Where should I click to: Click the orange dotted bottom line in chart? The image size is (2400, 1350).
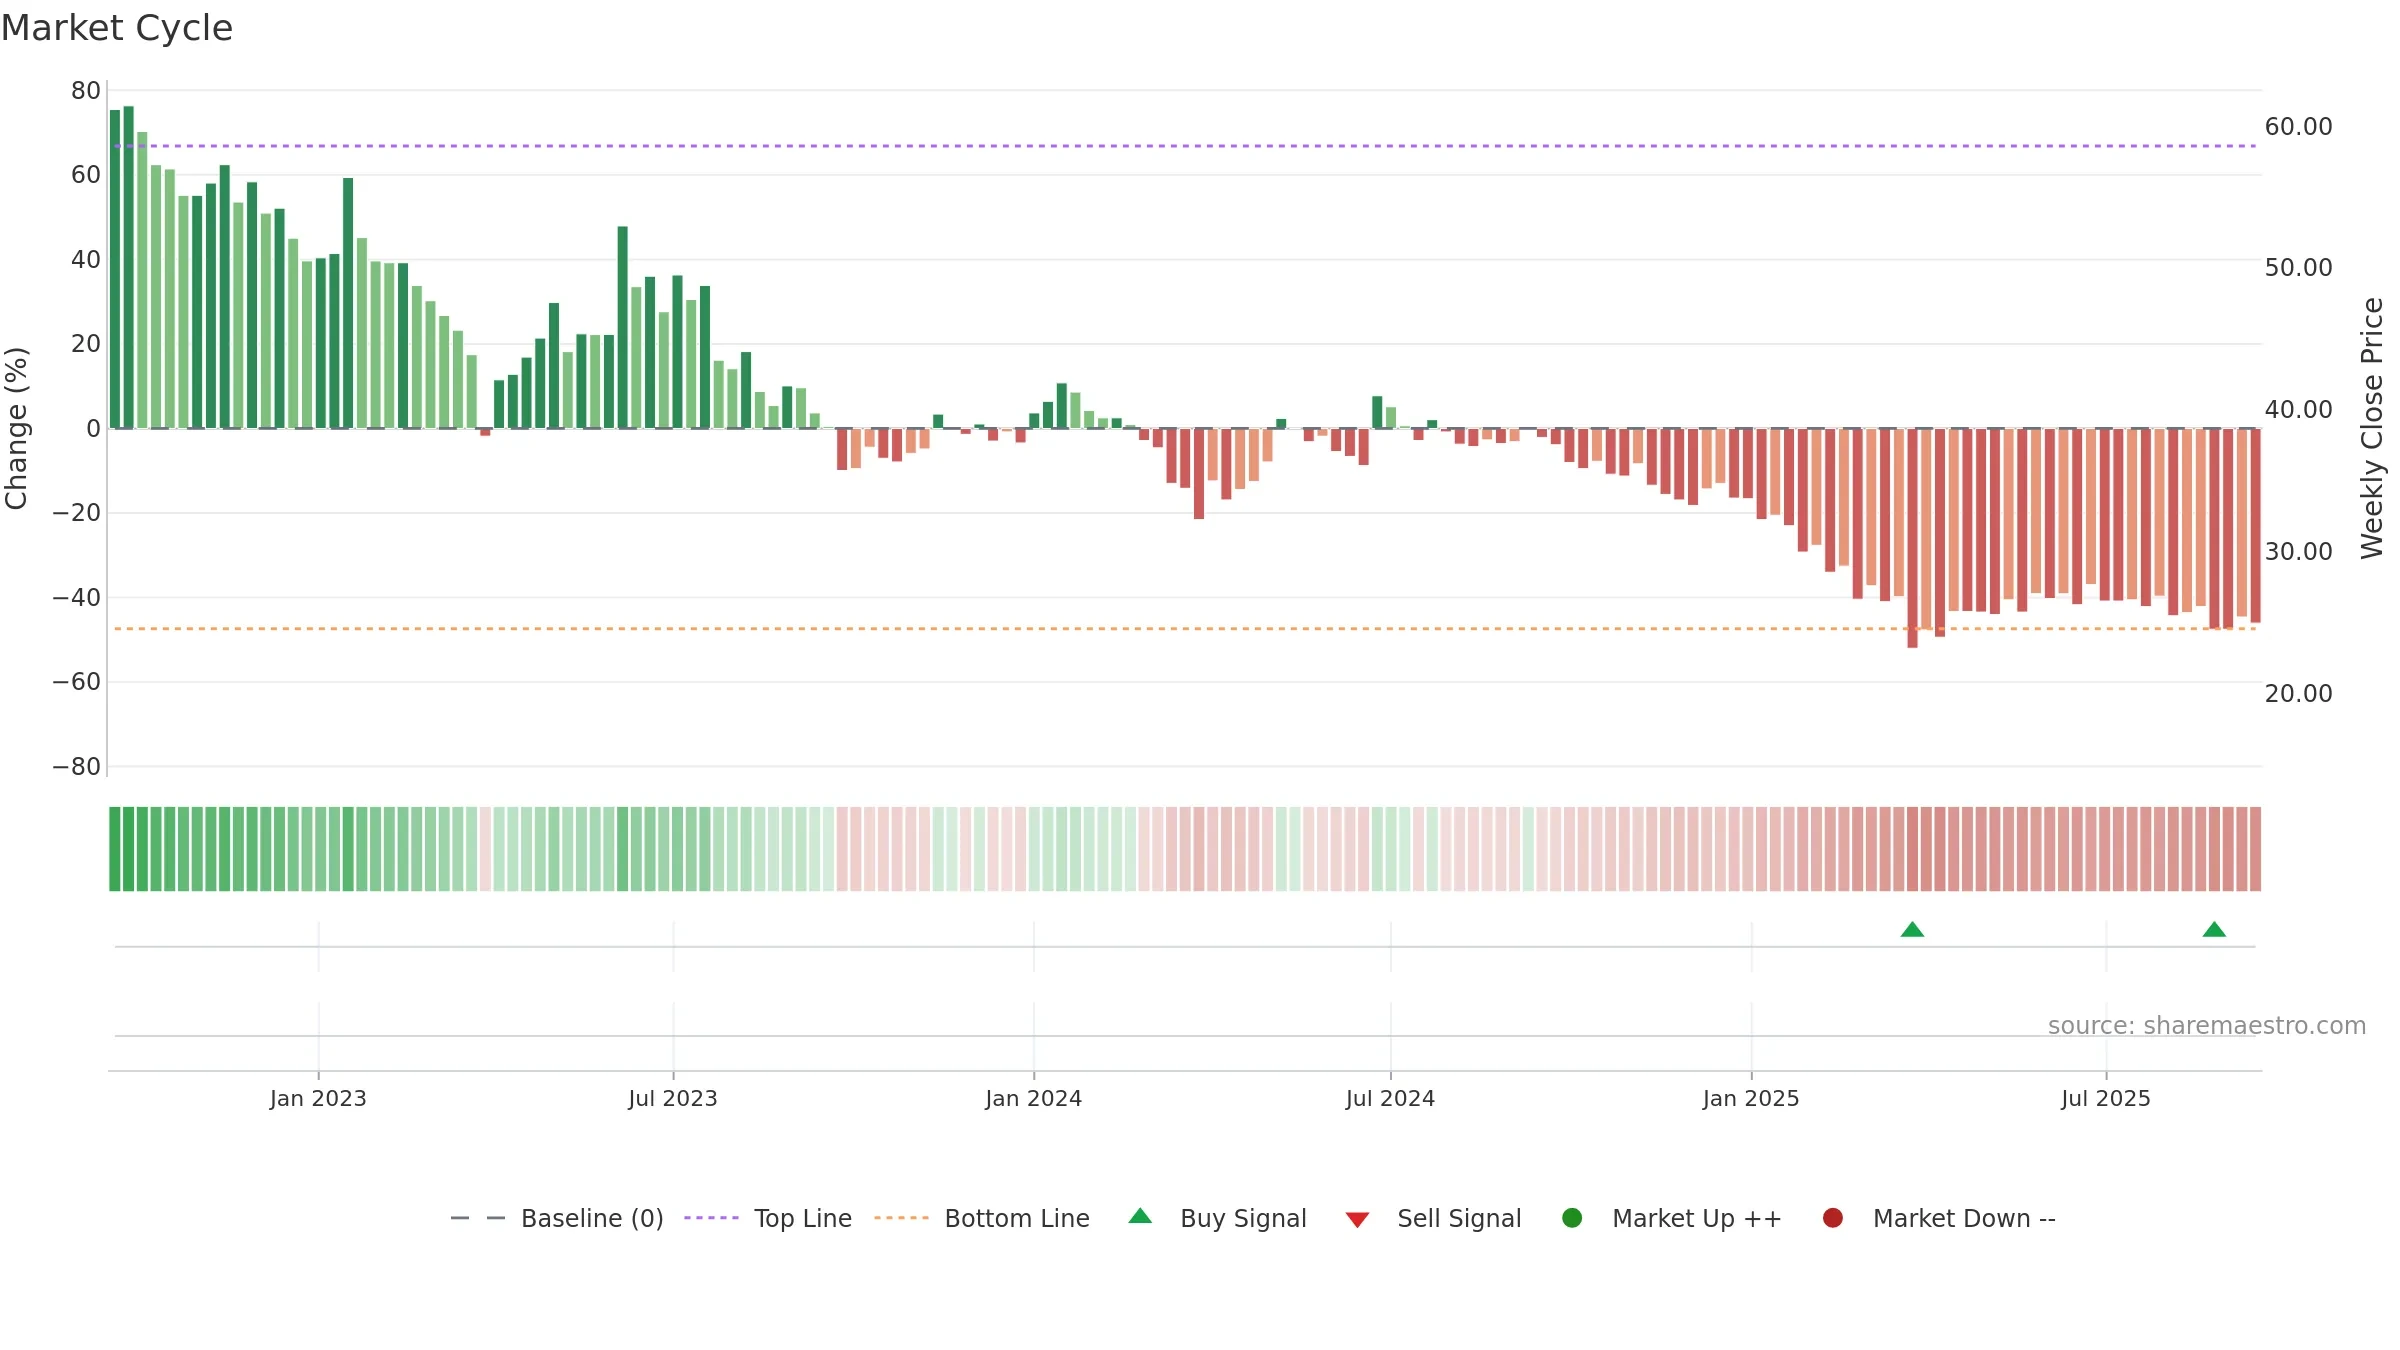point(1185,629)
